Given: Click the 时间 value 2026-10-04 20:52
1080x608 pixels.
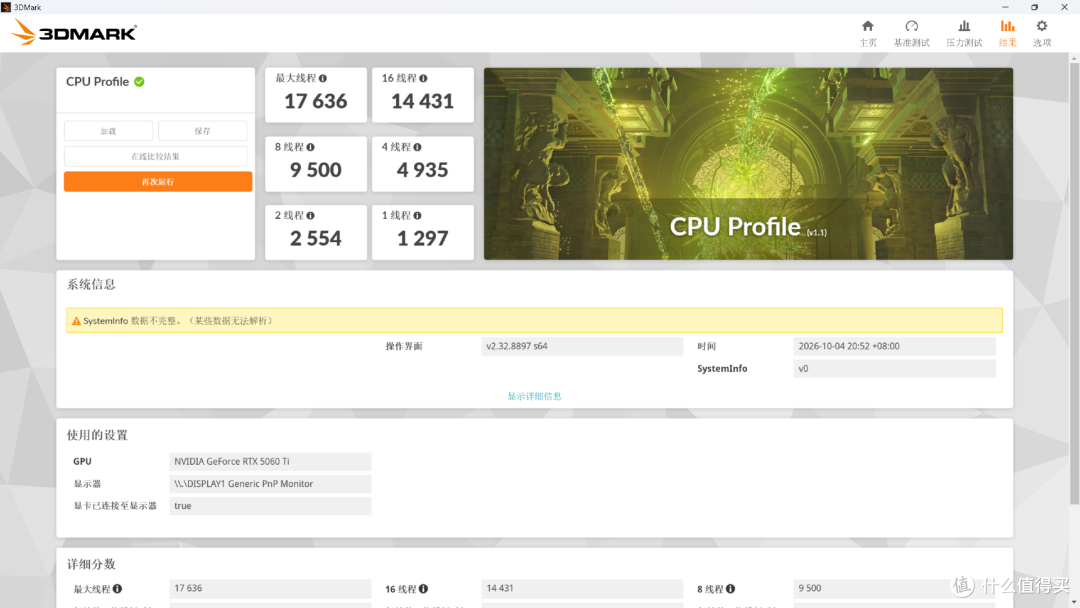Looking at the screenshot, I should click(x=895, y=346).
